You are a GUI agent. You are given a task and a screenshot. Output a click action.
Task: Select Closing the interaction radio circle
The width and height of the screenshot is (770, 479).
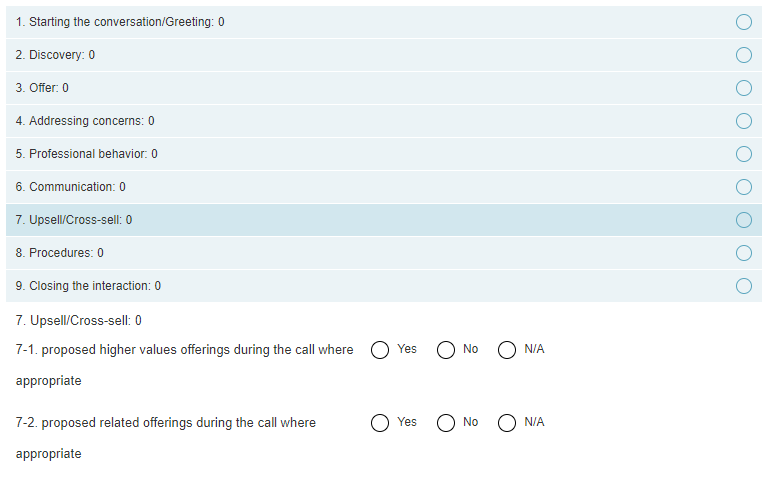pyautogui.click(x=743, y=286)
